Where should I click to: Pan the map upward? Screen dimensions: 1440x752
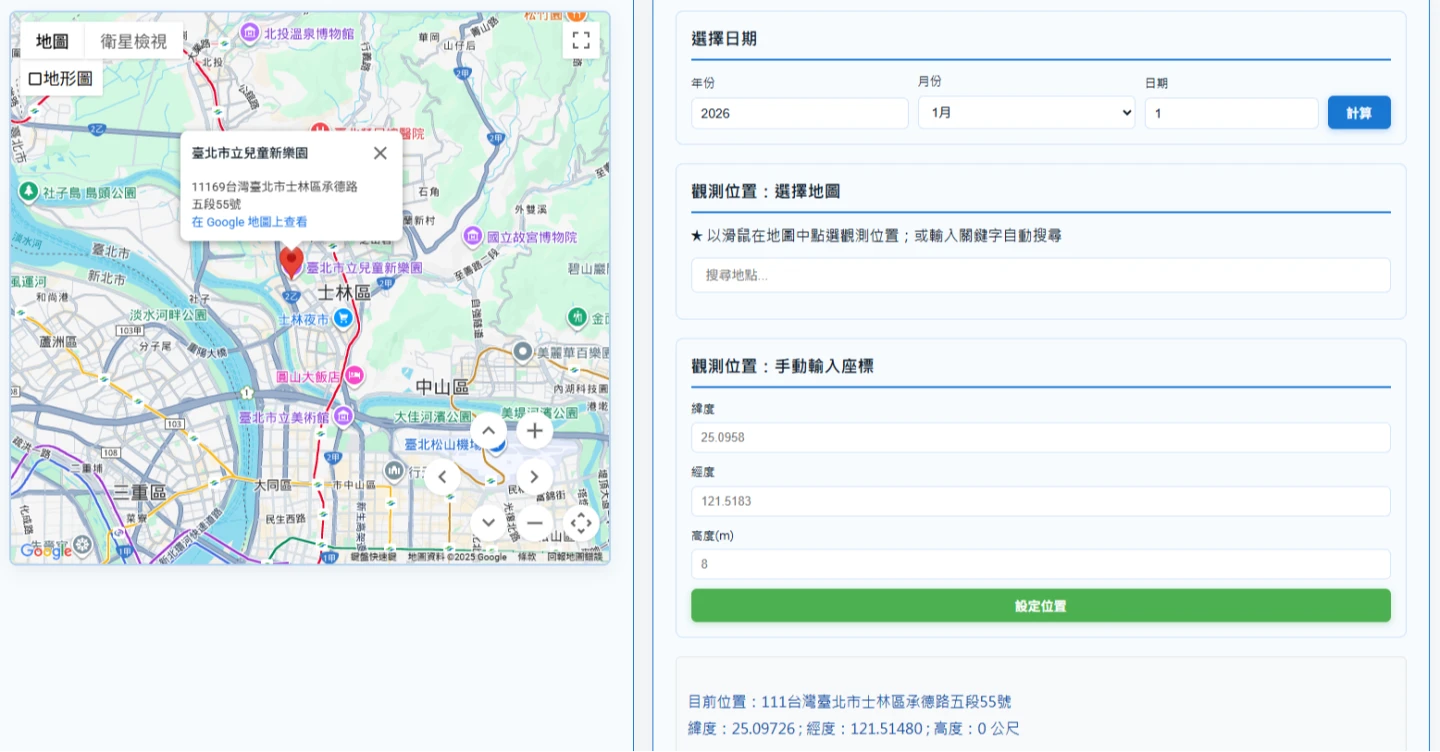point(488,431)
